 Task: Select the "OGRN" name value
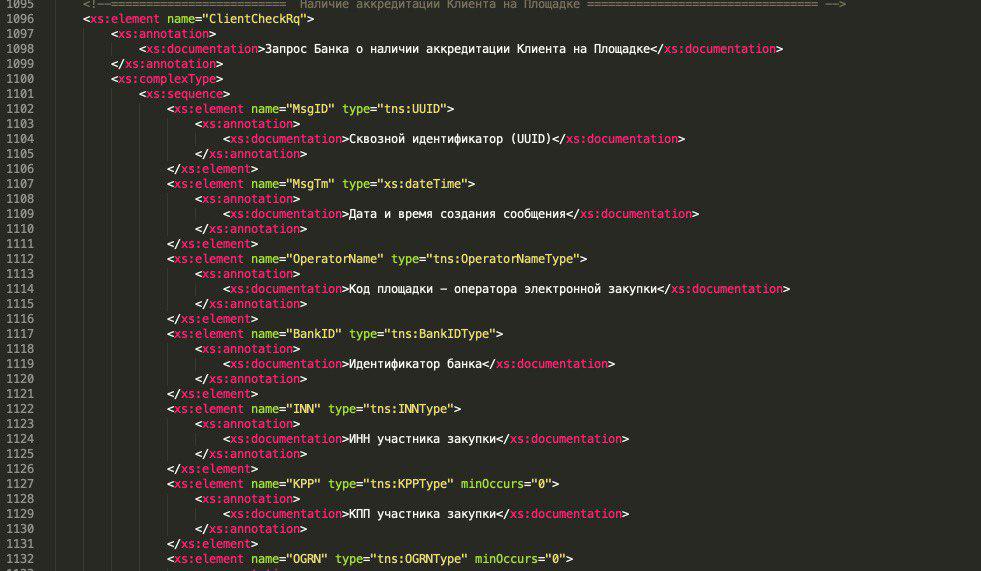[x=307, y=559]
